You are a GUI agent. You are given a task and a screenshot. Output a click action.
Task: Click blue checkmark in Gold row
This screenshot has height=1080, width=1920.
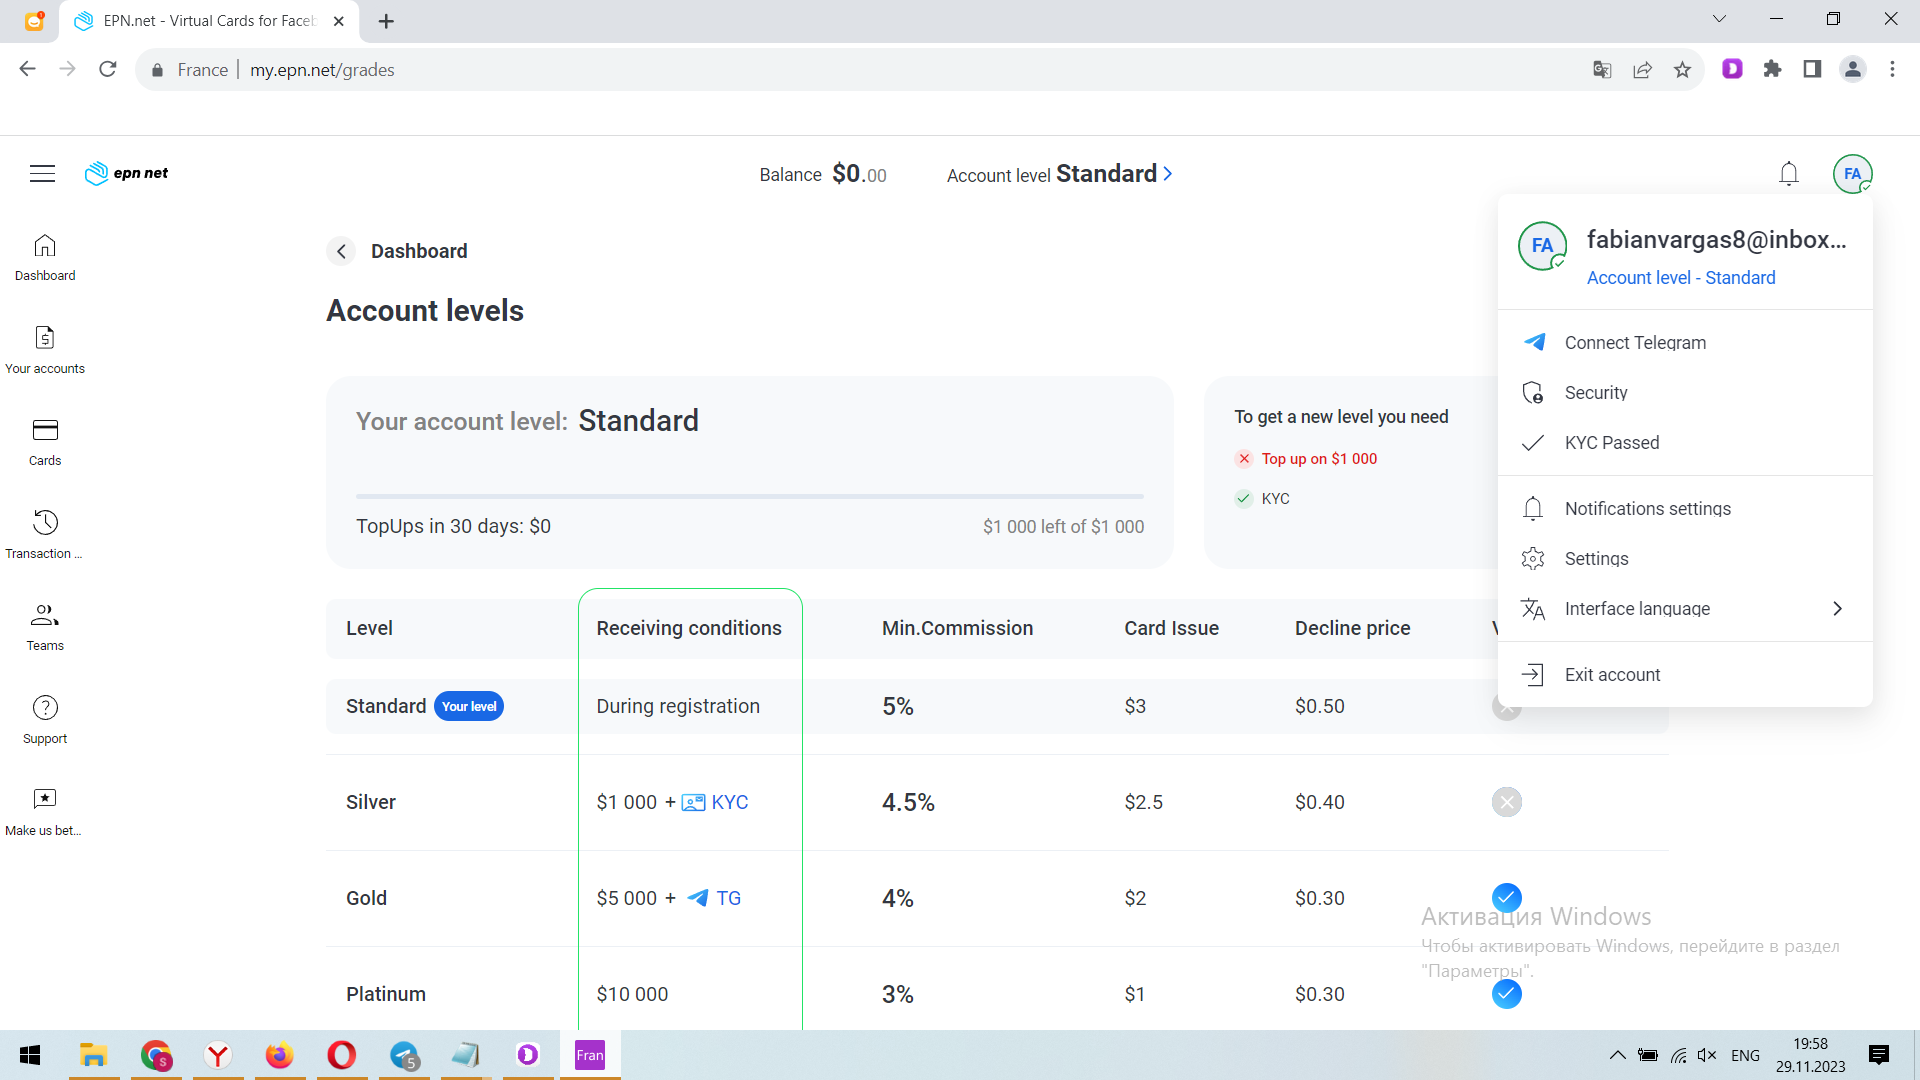pyautogui.click(x=1506, y=897)
